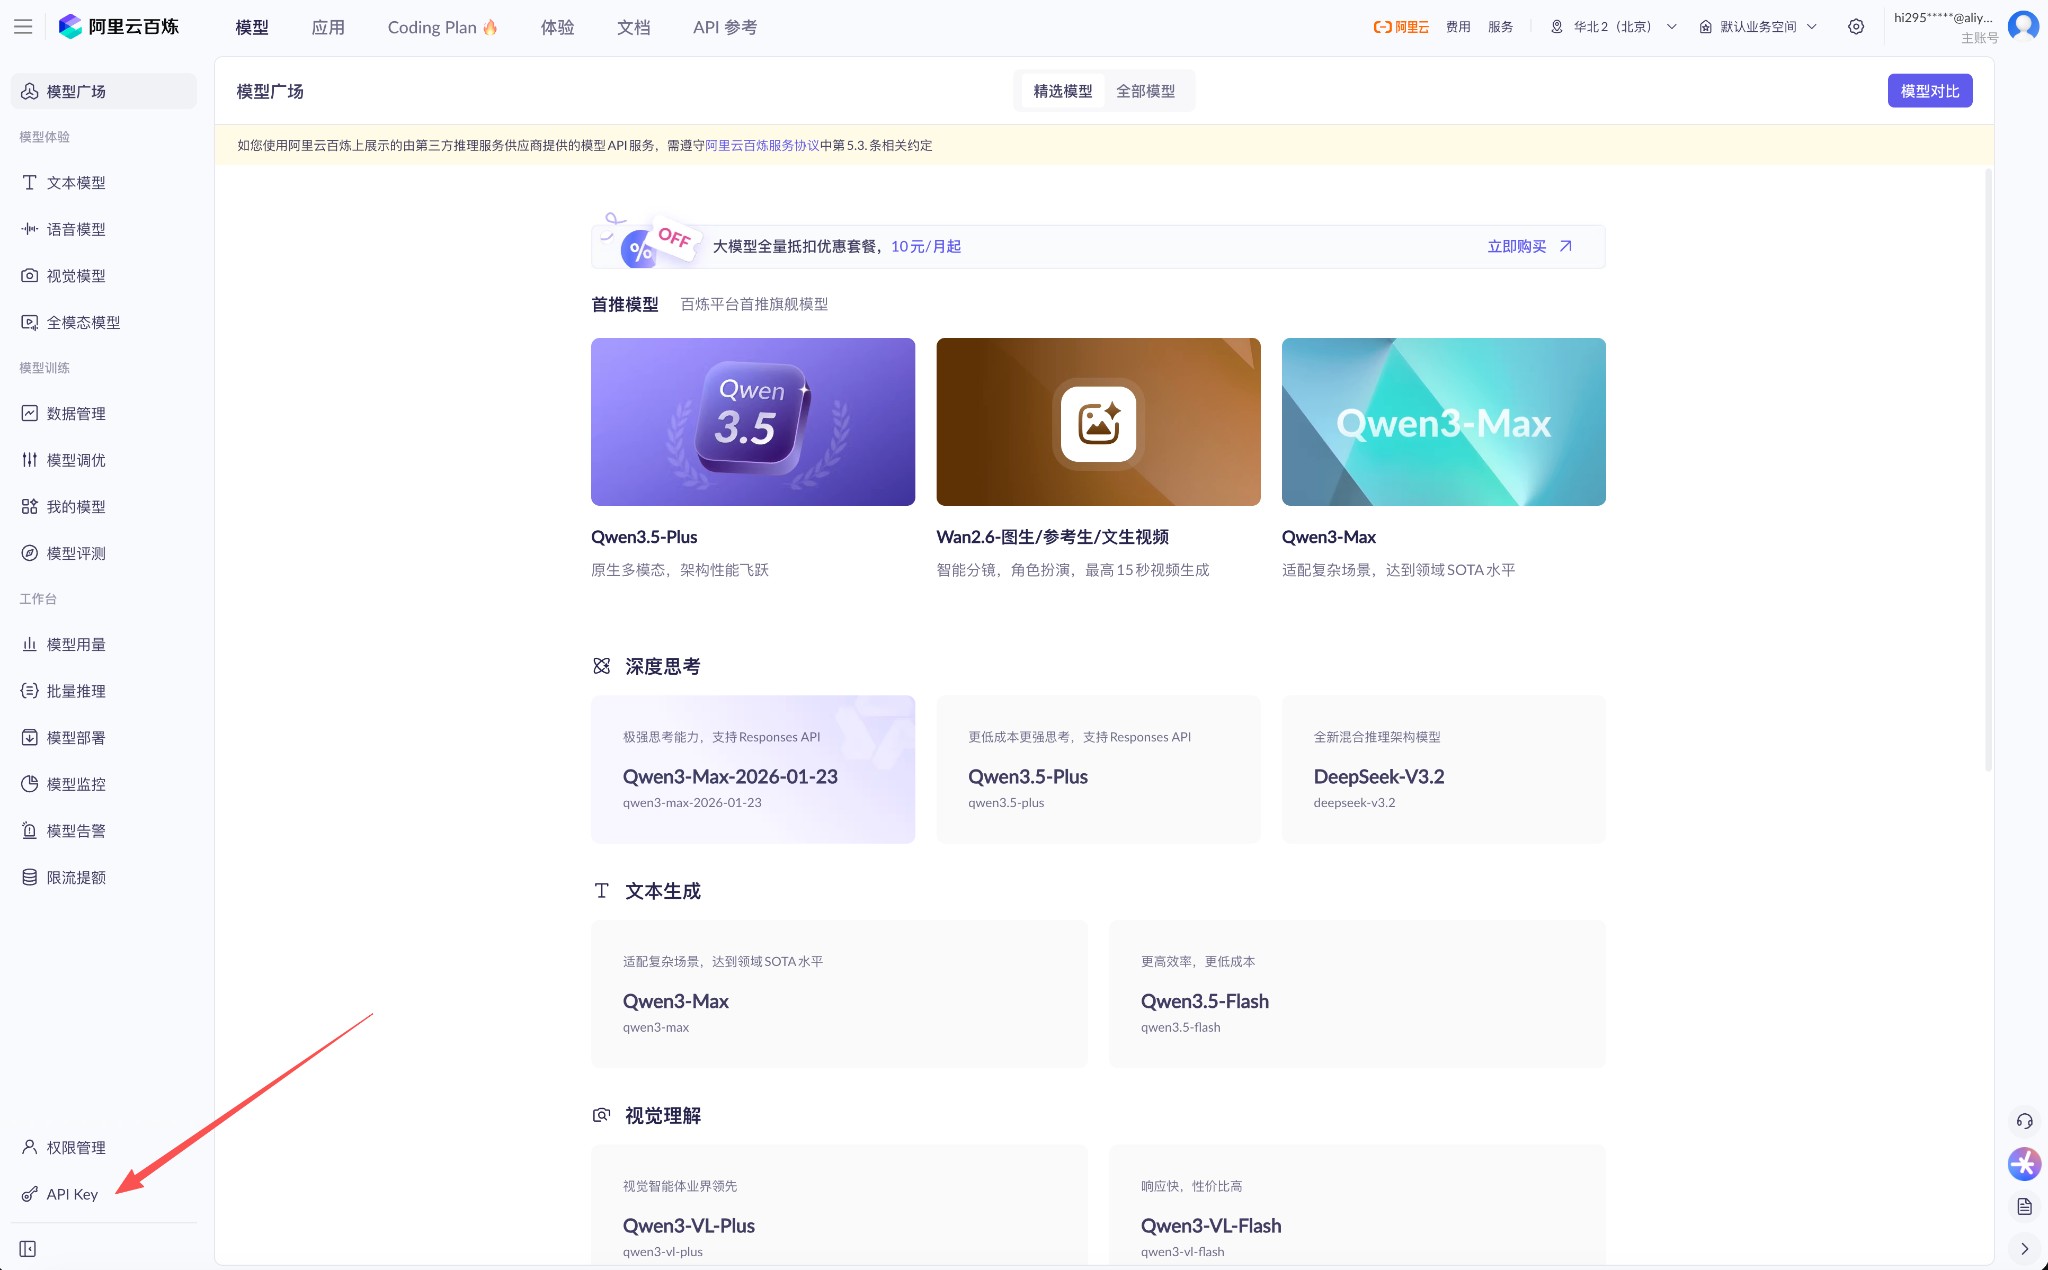Open the customer service headset icon
The width and height of the screenshot is (2048, 1270).
(x=2024, y=1121)
